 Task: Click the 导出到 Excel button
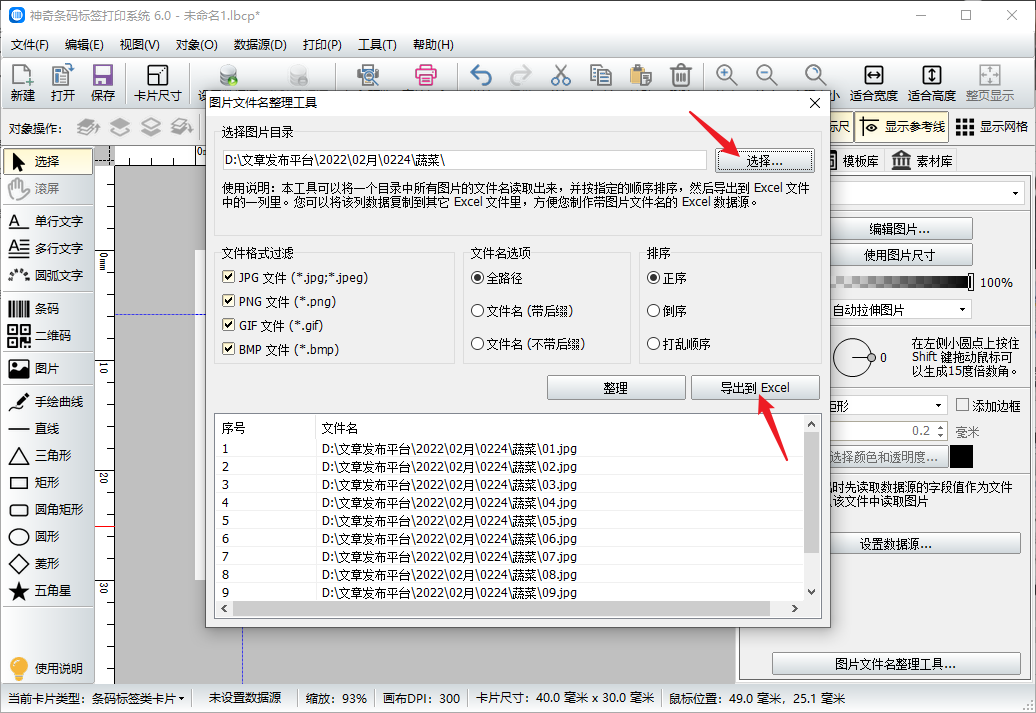[x=755, y=388]
